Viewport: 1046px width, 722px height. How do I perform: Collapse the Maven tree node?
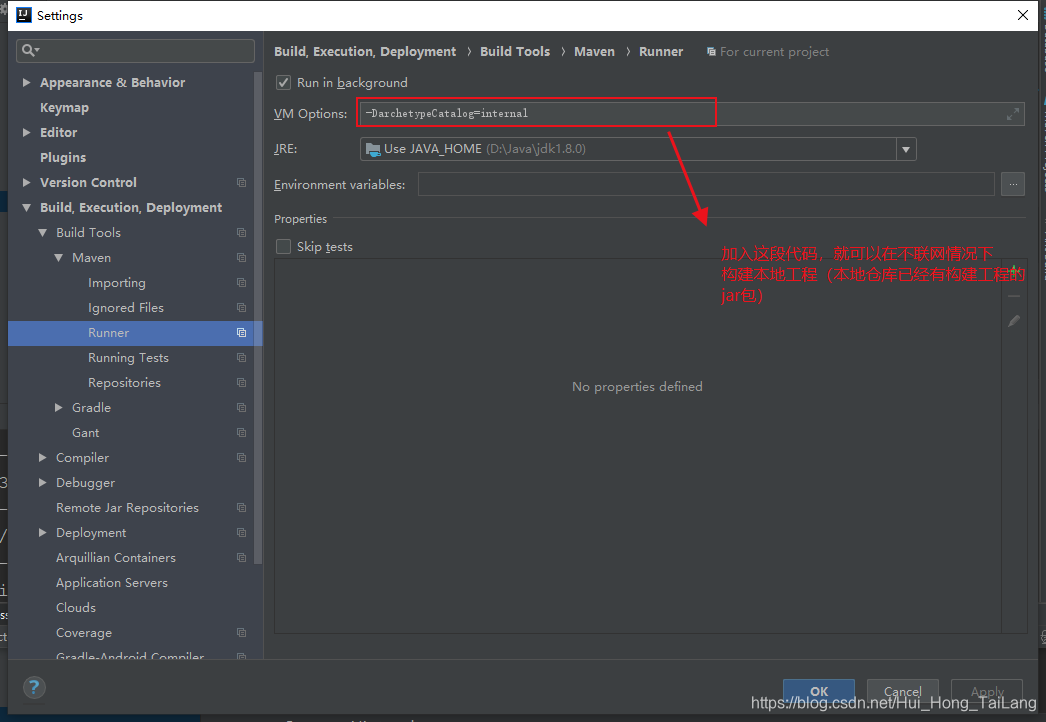(59, 258)
